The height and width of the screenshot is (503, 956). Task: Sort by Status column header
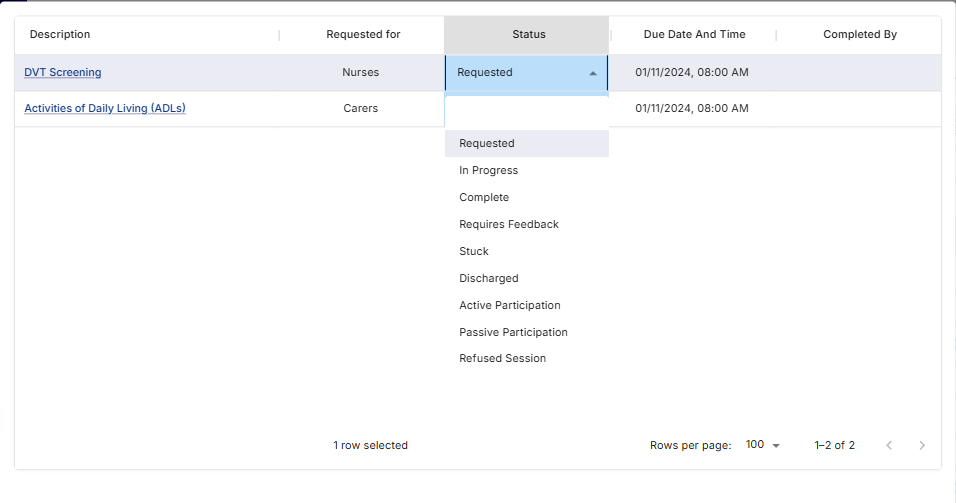[529, 34]
